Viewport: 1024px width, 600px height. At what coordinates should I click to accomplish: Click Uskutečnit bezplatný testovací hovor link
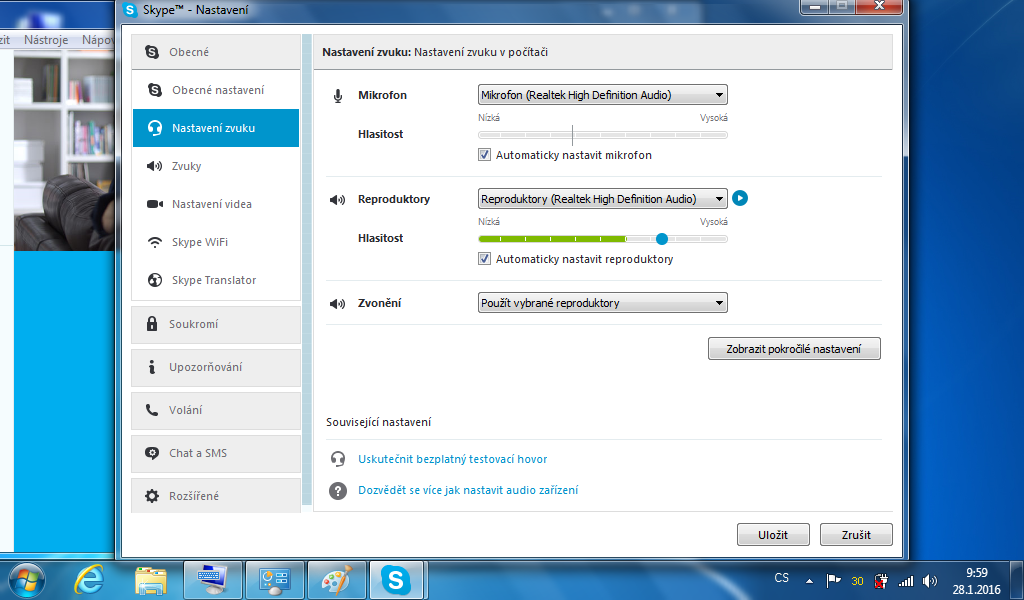(x=453, y=459)
